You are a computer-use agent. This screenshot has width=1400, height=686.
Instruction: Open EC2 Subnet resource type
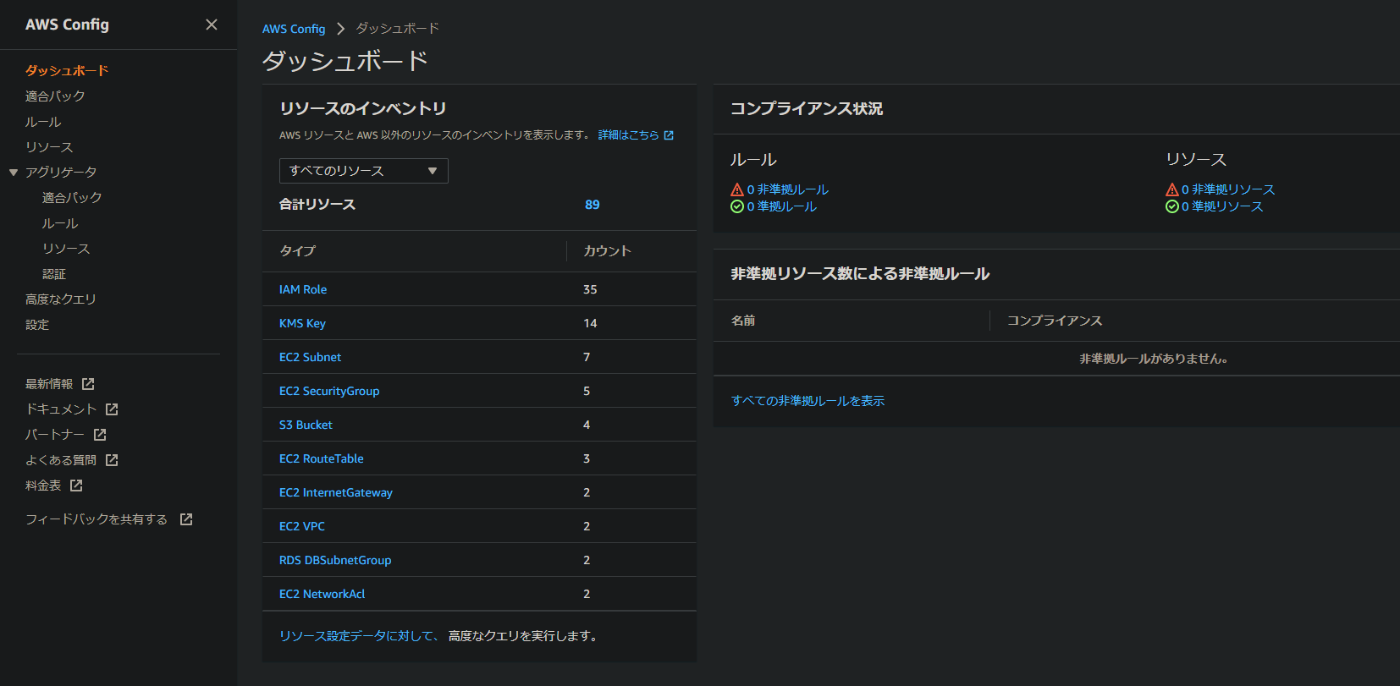pos(310,358)
